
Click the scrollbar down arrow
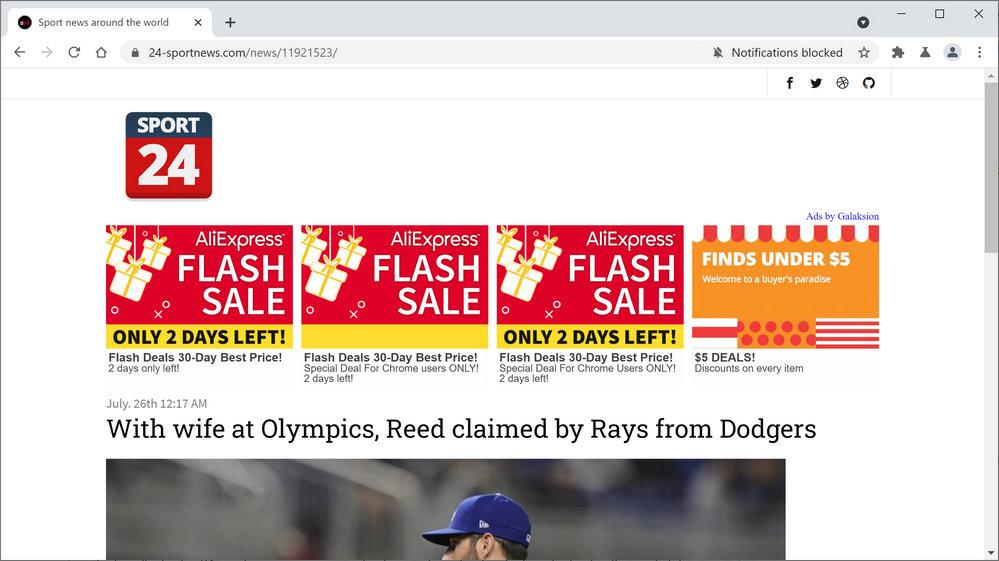pyautogui.click(x=991, y=553)
